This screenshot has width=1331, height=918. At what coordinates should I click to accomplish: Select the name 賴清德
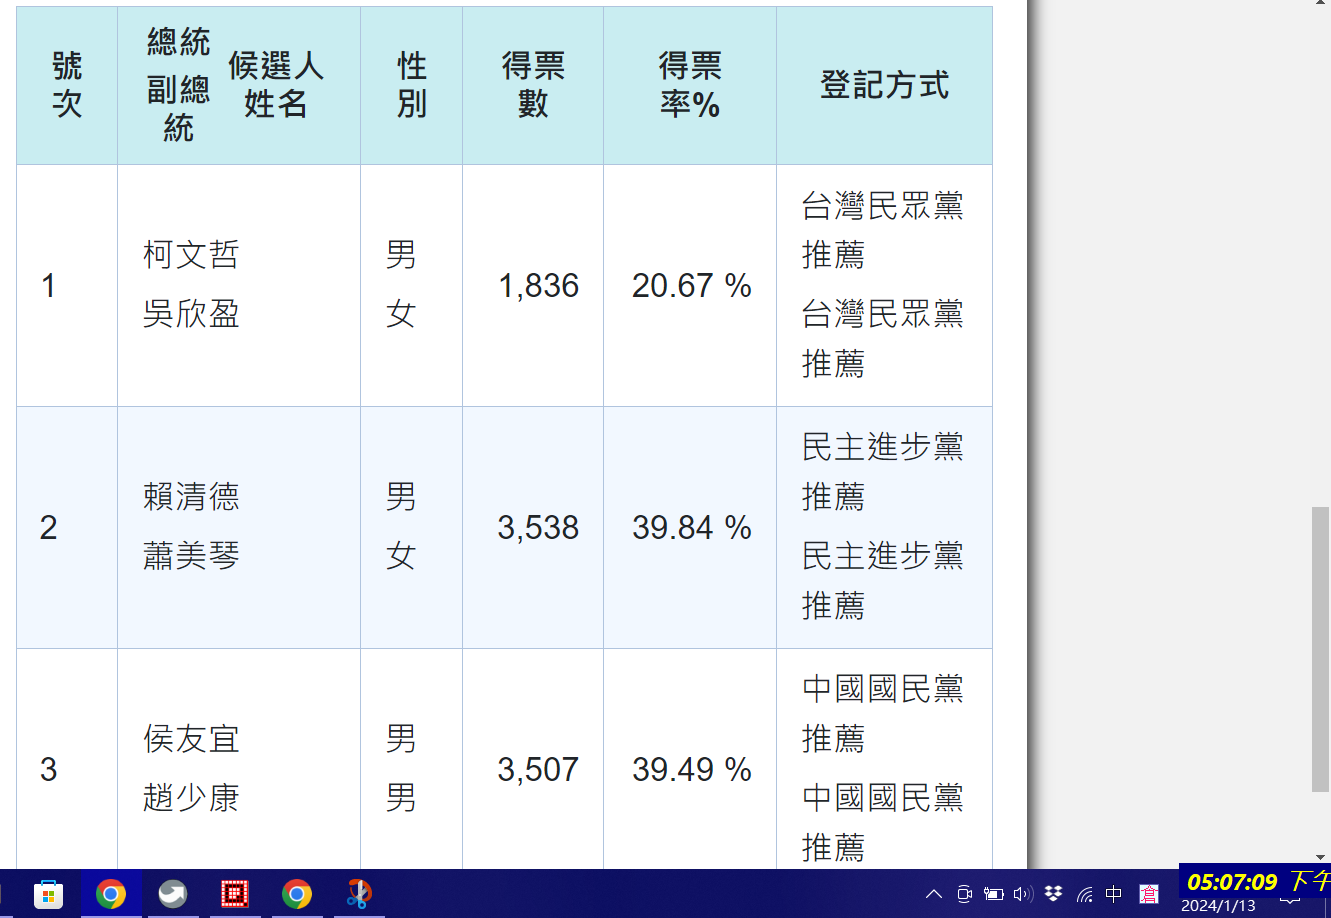coord(191,497)
